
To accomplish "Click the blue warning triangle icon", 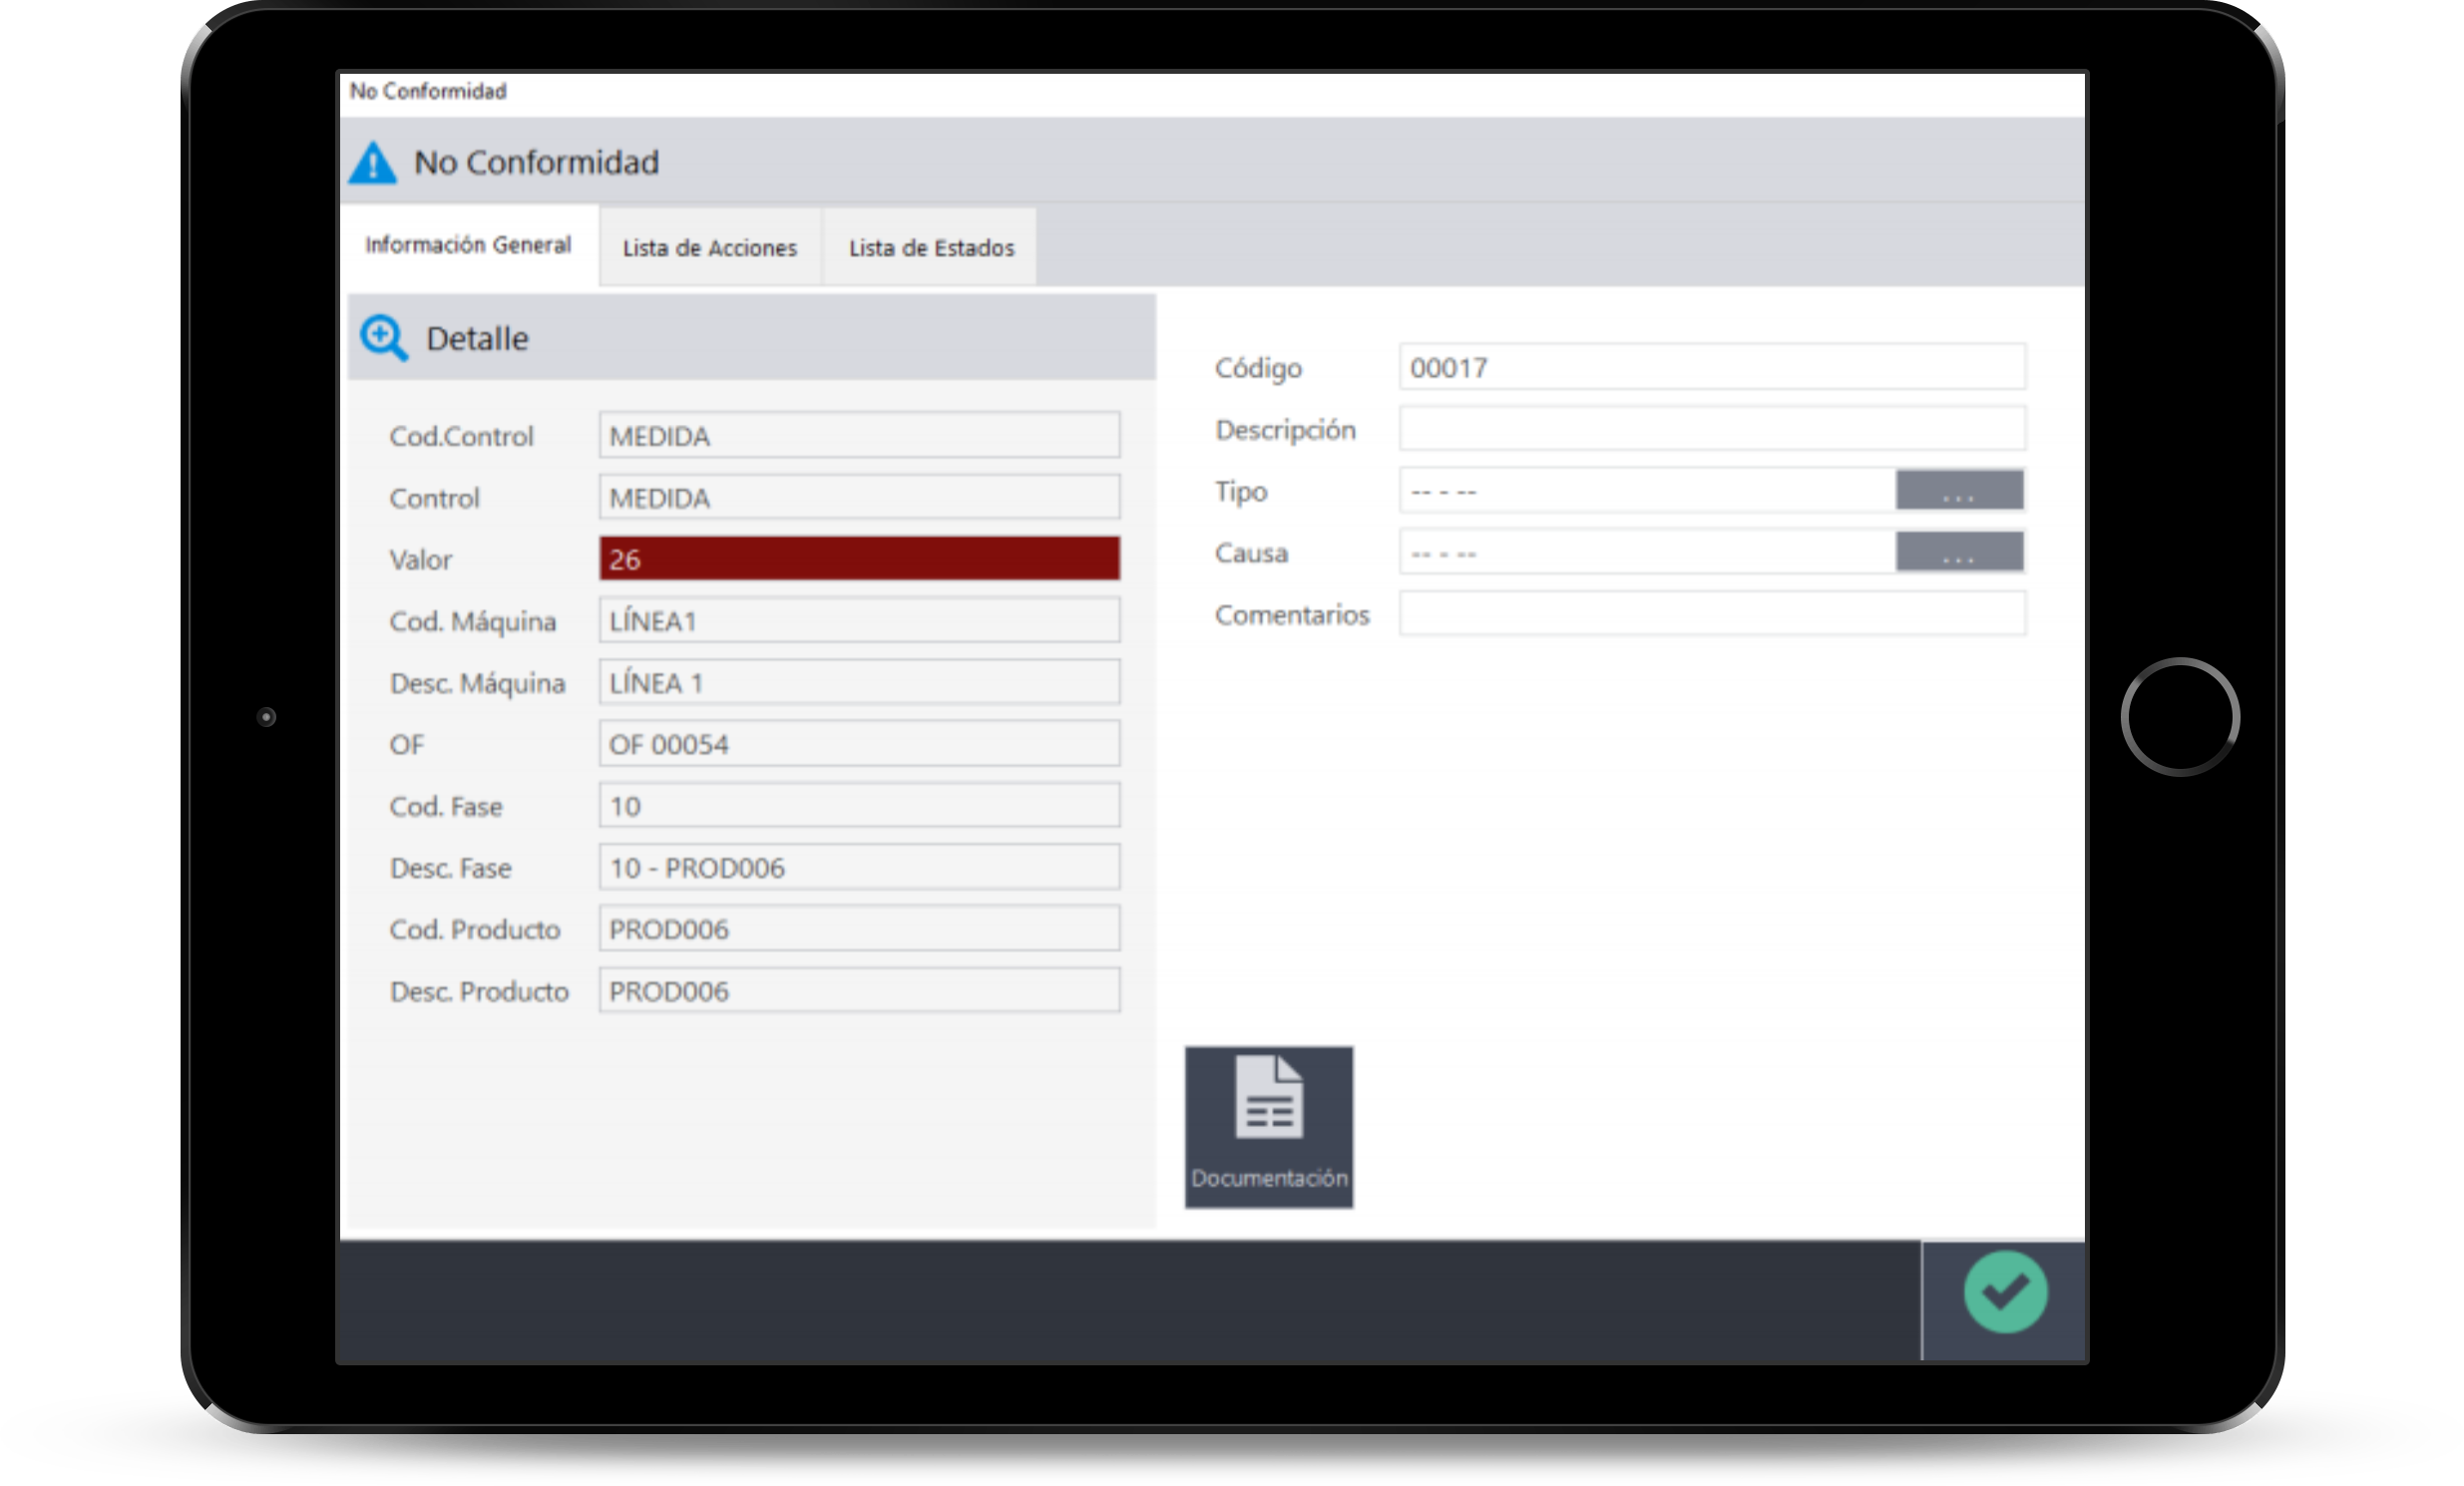I will (373, 163).
